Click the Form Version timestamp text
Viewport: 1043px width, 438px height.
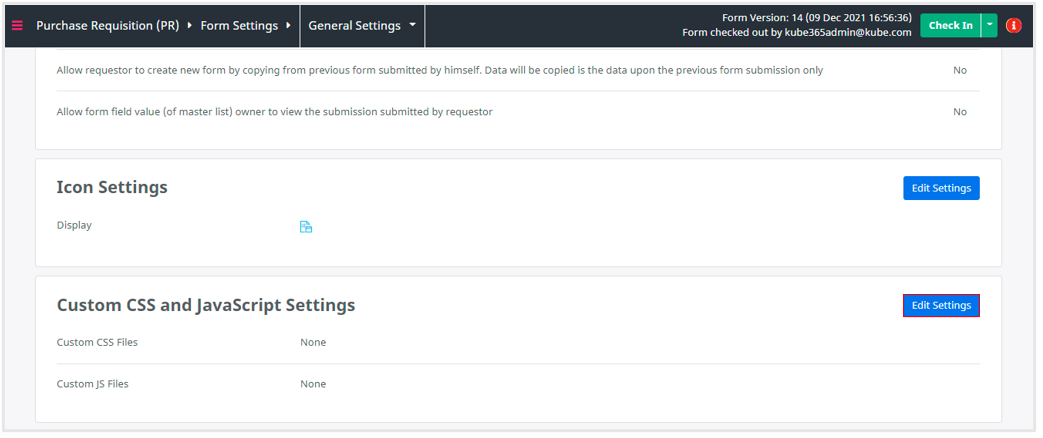pyautogui.click(x=816, y=18)
